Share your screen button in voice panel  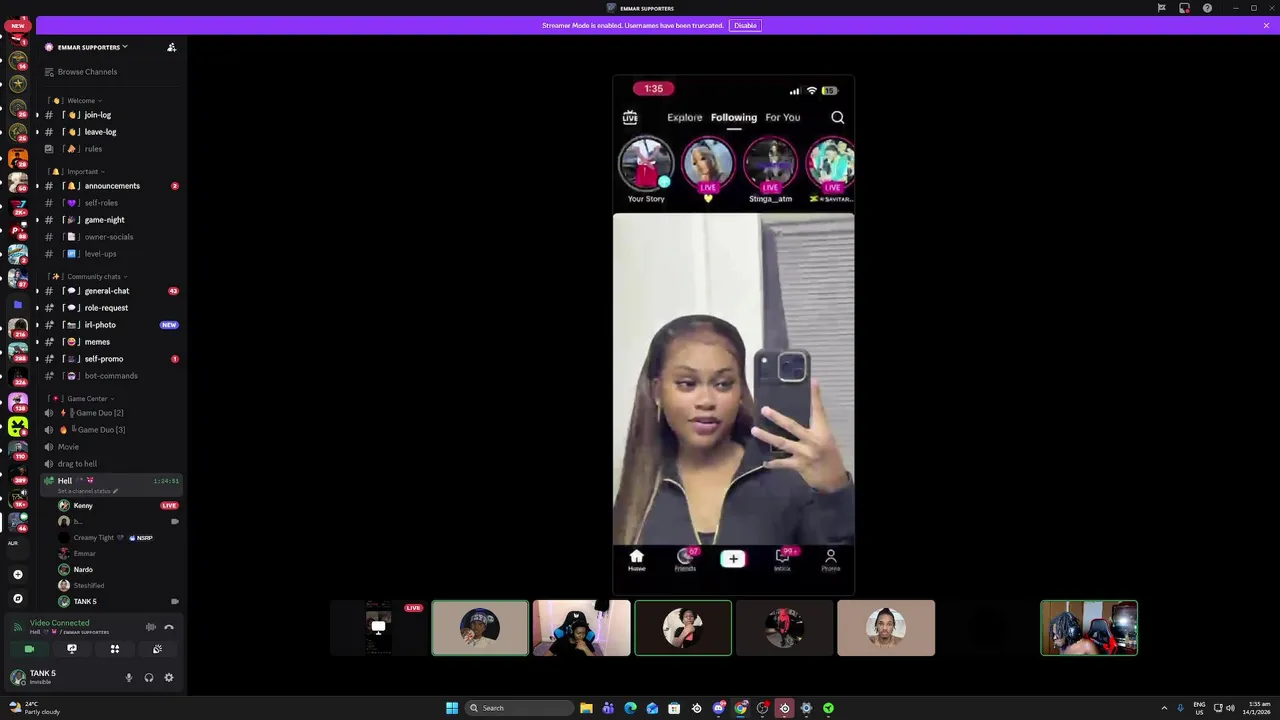tap(72, 649)
